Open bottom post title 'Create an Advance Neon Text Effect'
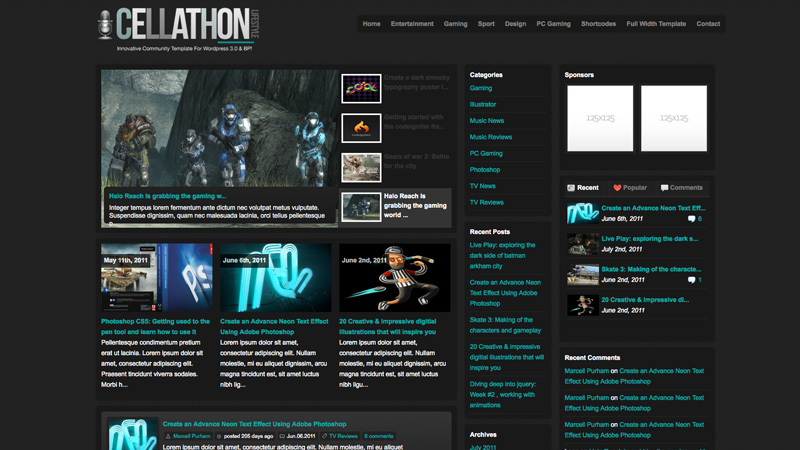Image resolution: width=800 pixels, height=450 pixels. [254, 424]
